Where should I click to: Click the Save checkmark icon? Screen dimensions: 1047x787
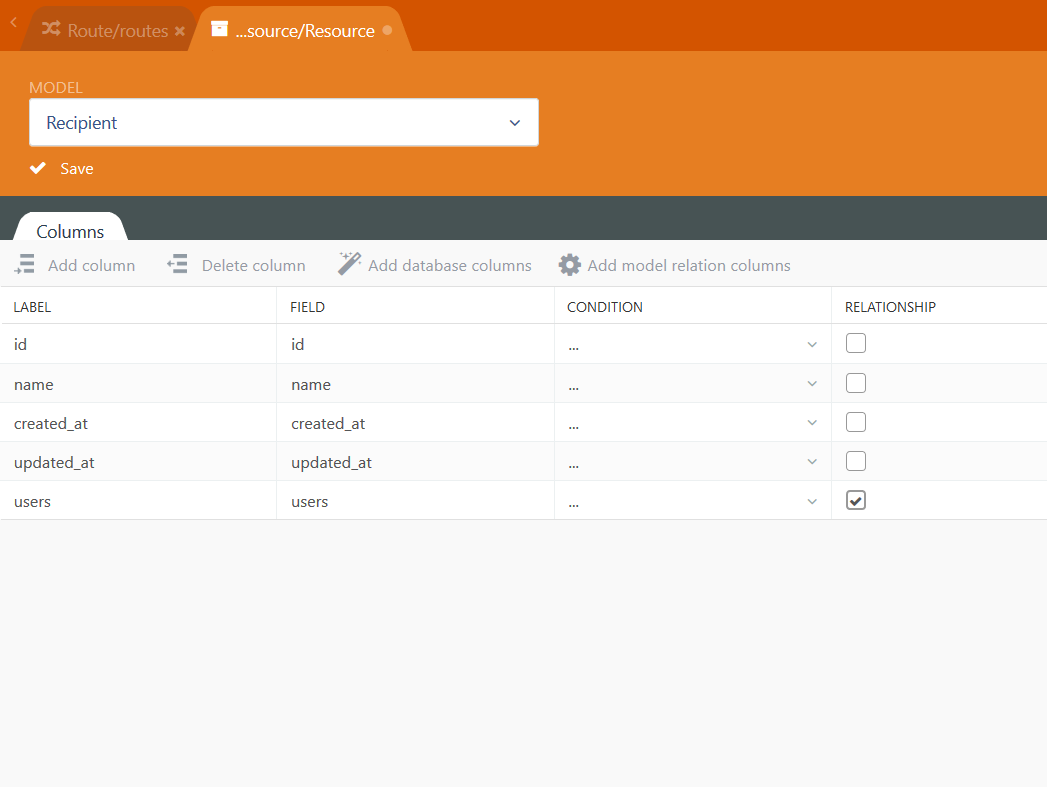(38, 168)
